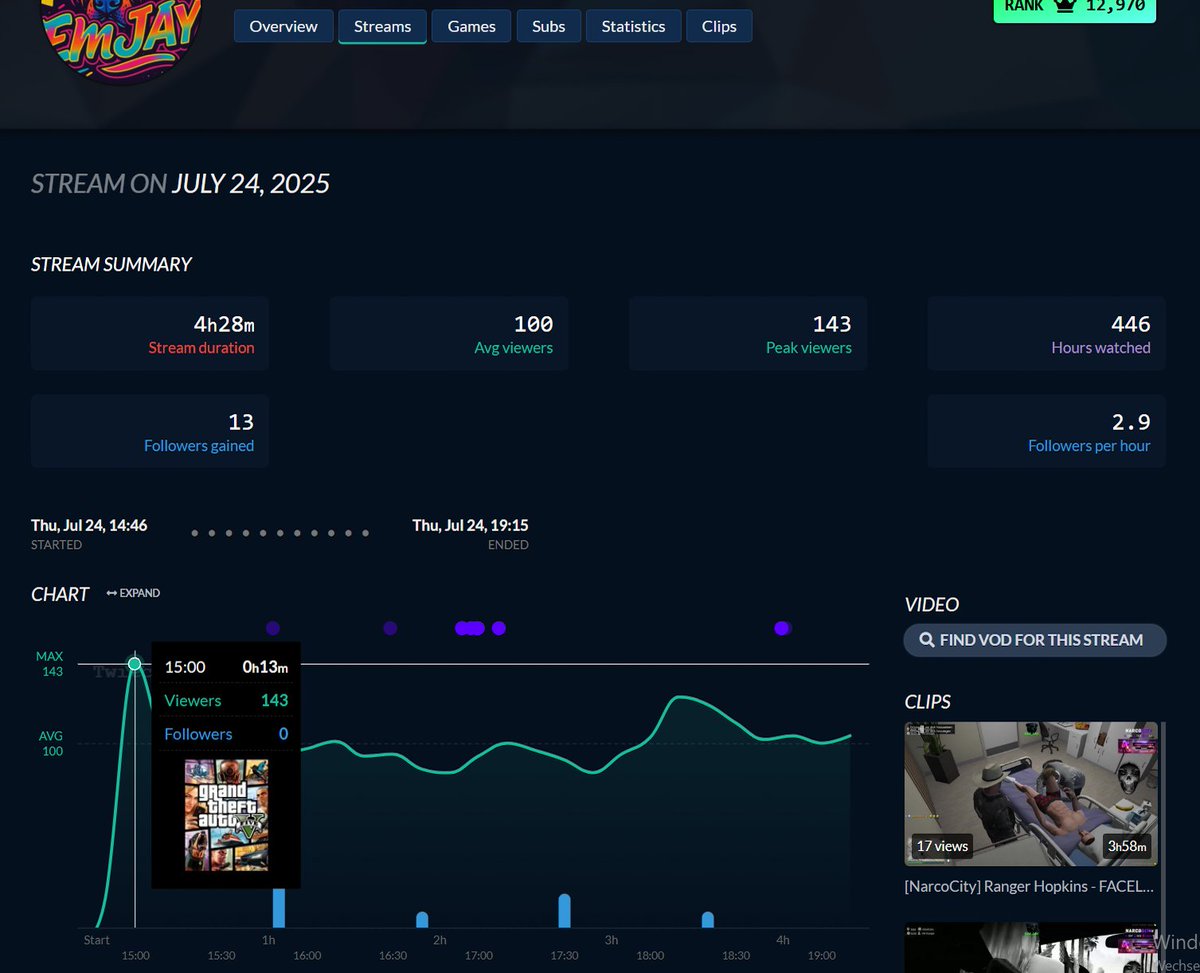Click the purple clip dot near the 4h mark

(782, 628)
